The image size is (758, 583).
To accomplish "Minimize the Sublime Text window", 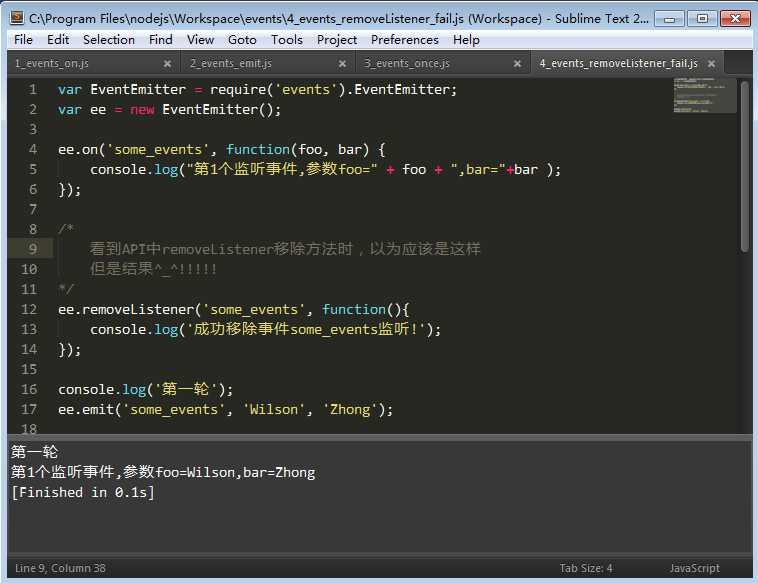I will 670,19.
